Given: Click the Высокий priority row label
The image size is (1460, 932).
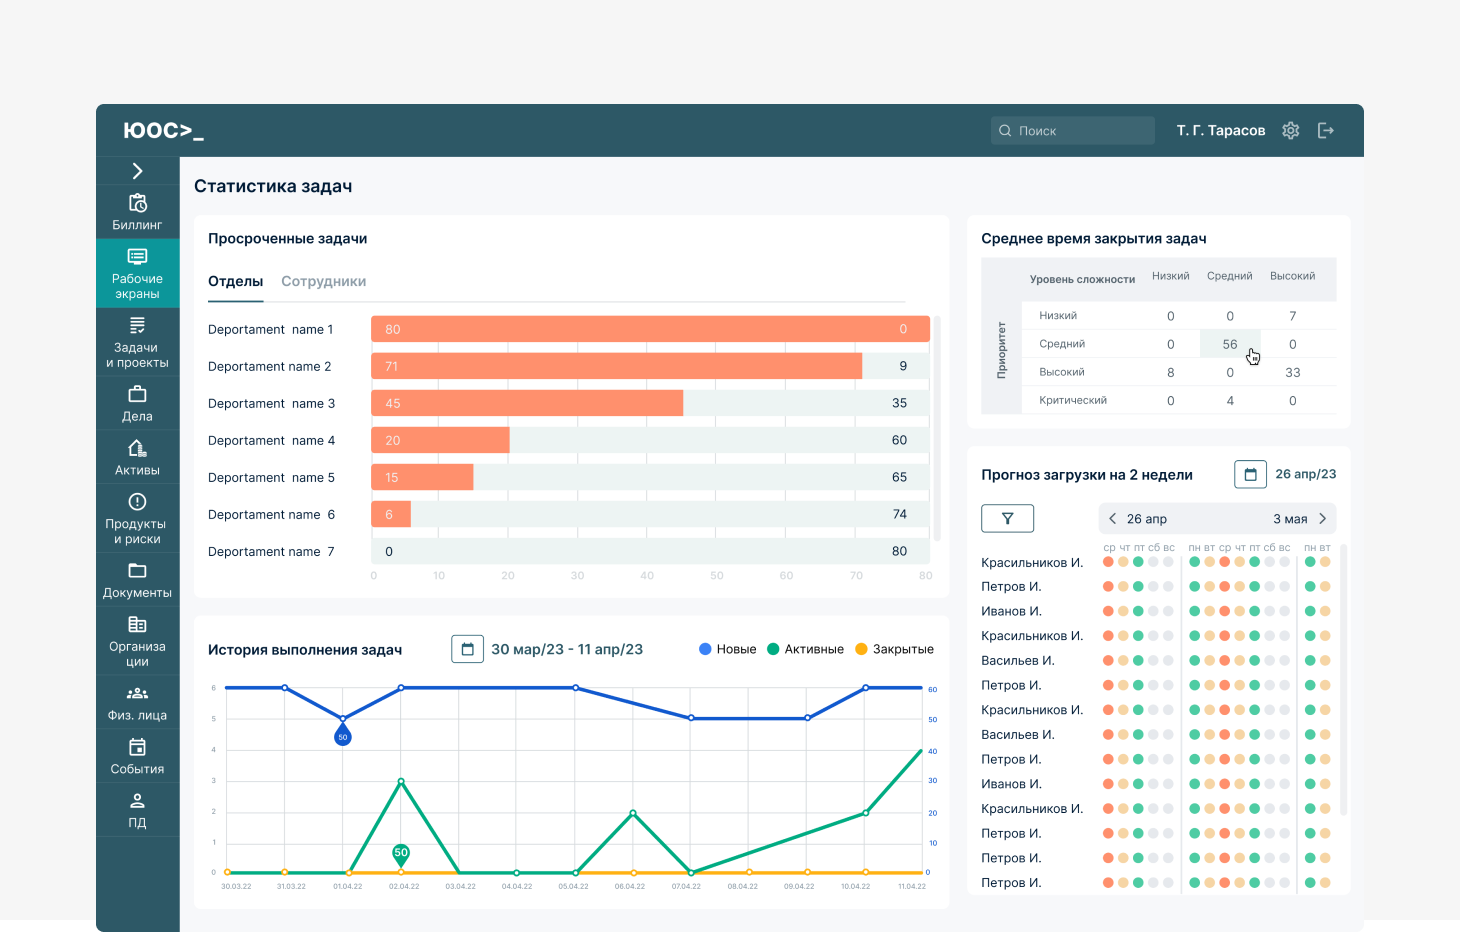Looking at the screenshot, I should coord(1062,373).
